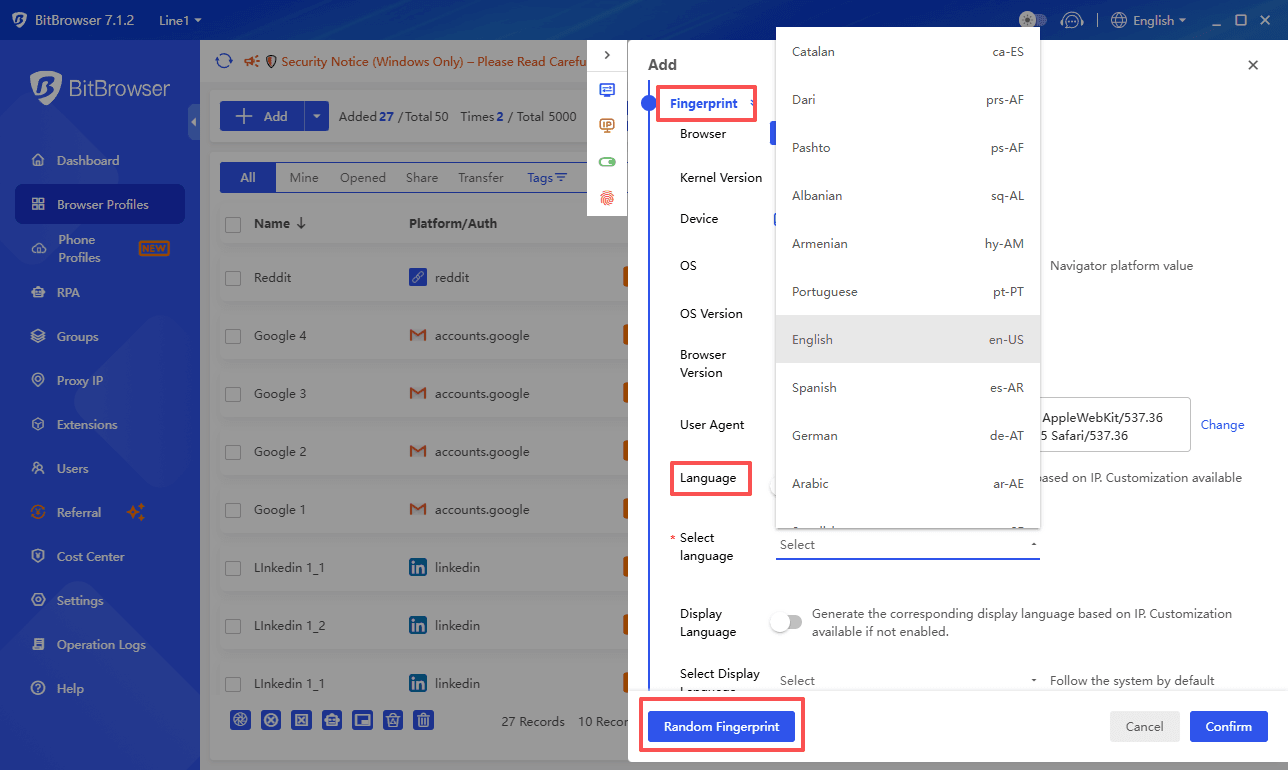Viewport: 1288px width, 770px height.
Task: Sort profiles by Name column header
Action: coord(280,224)
